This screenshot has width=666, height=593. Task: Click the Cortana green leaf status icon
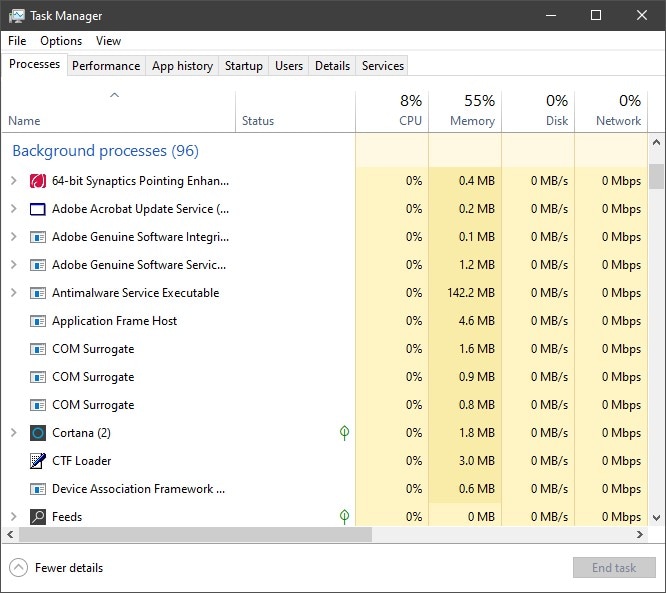pyautogui.click(x=344, y=433)
